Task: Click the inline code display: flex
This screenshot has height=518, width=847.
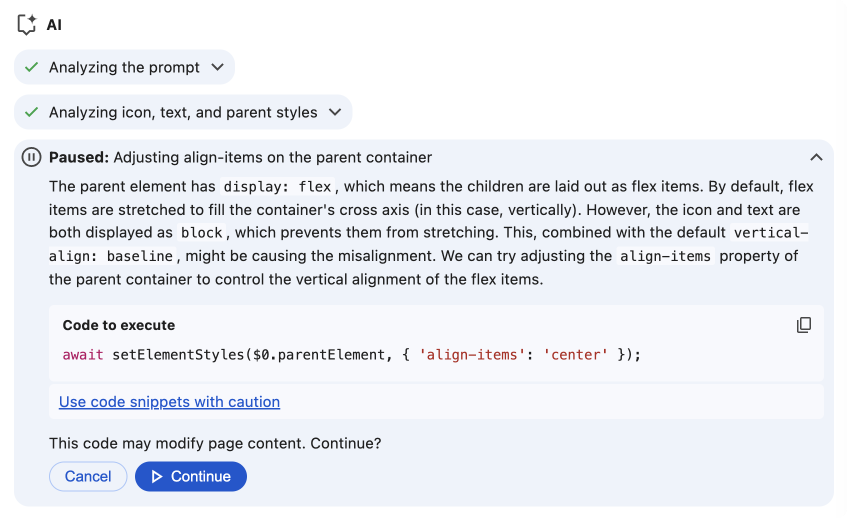Action: [277, 187]
